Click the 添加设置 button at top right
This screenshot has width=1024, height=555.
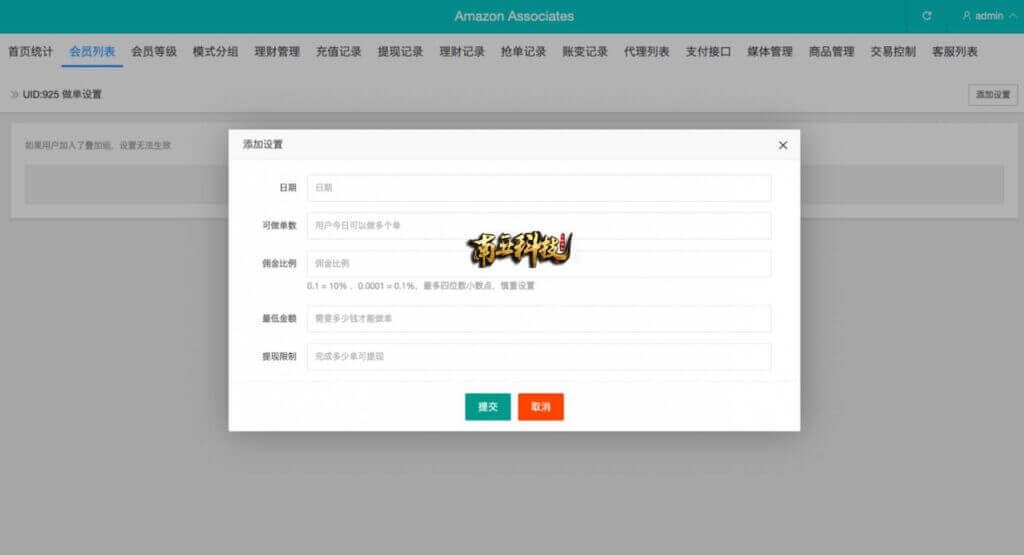(992, 94)
